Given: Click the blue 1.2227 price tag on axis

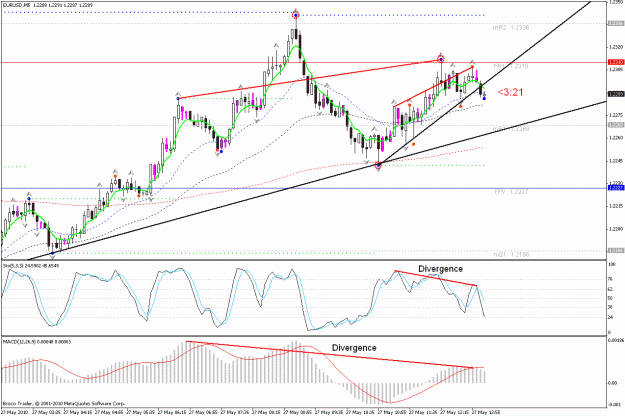Looking at the screenshot, I should click(616, 188).
